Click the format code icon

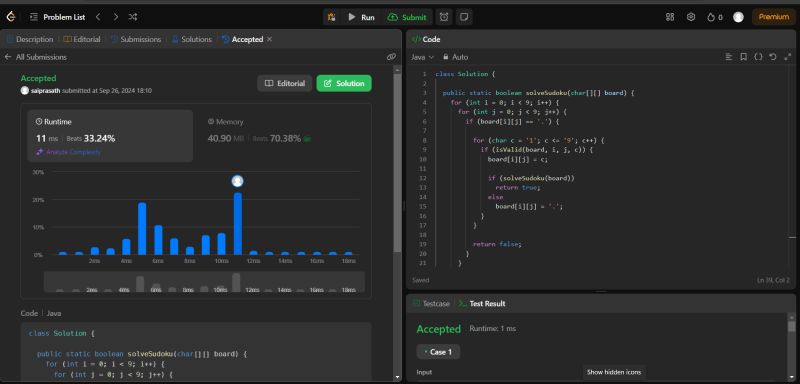(729, 57)
